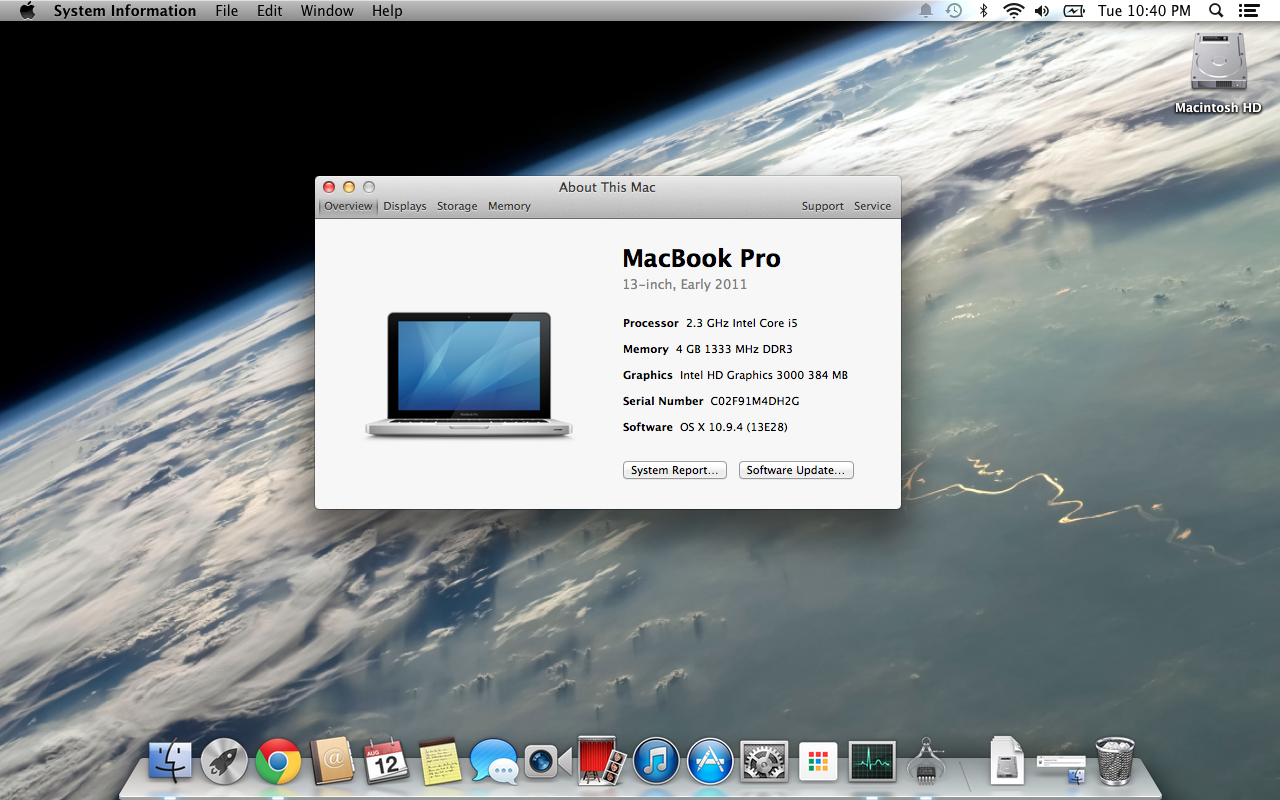1280x800 pixels.
Task: Click the System Report button
Action: point(675,470)
